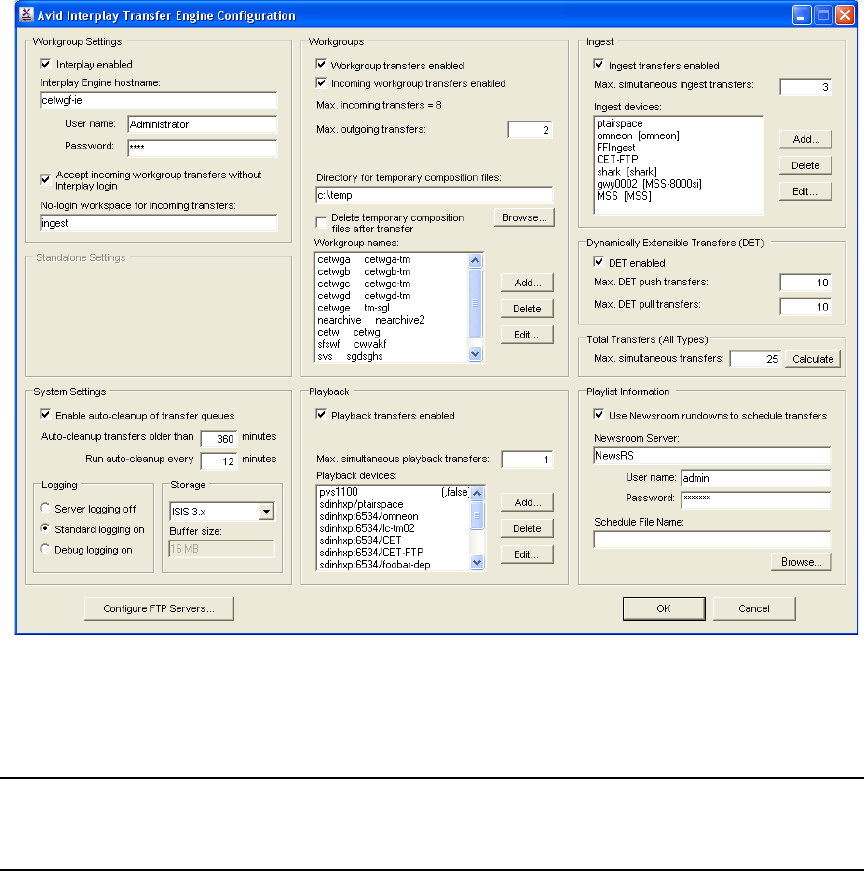This screenshot has width=864, height=871.
Task: Click Newsroom Password field
Action: tap(756, 500)
